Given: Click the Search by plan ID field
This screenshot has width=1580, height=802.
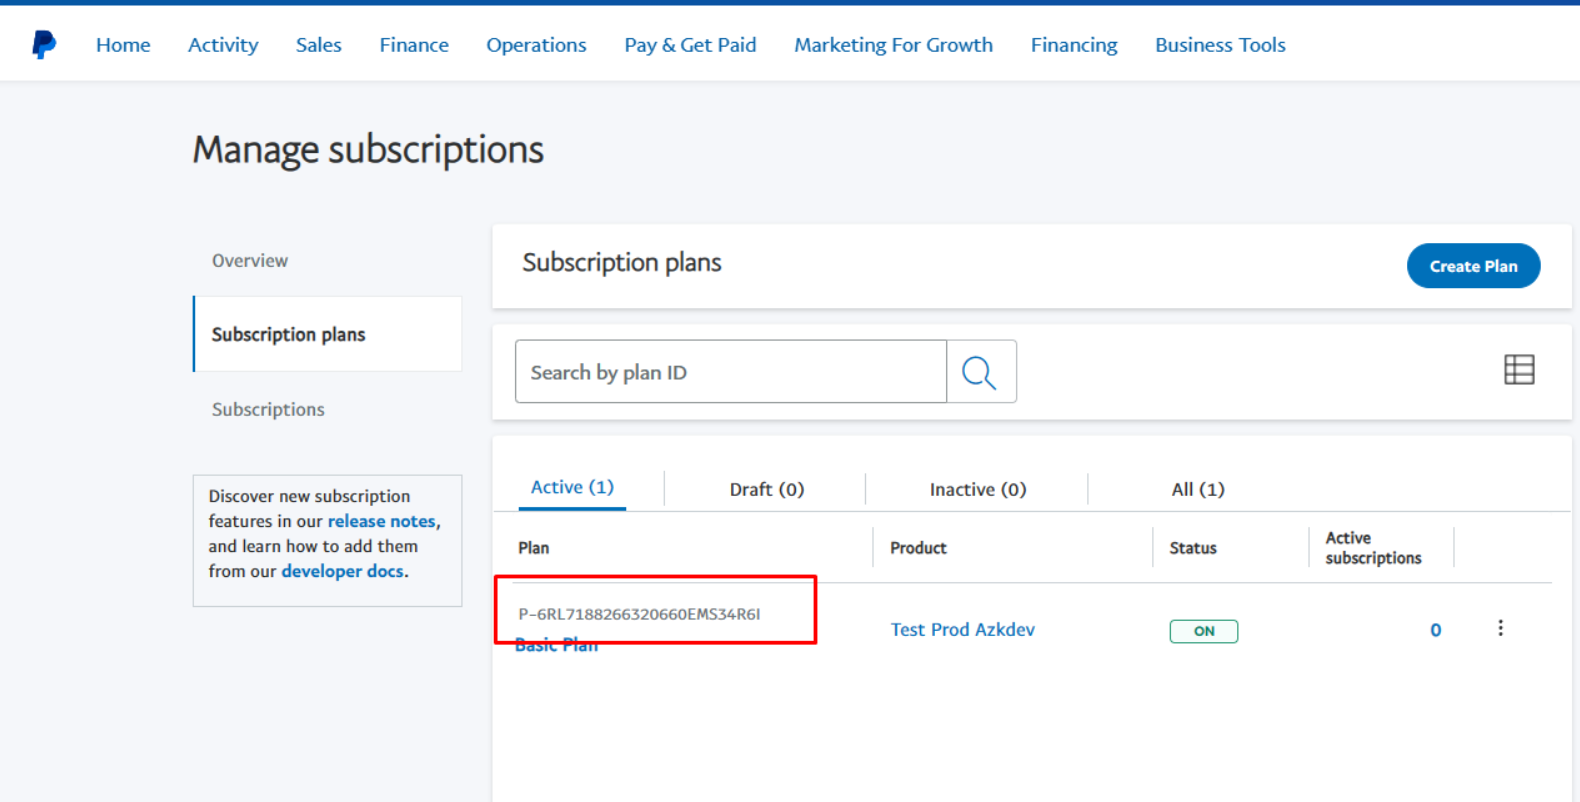Looking at the screenshot, I should coord(730,372).
